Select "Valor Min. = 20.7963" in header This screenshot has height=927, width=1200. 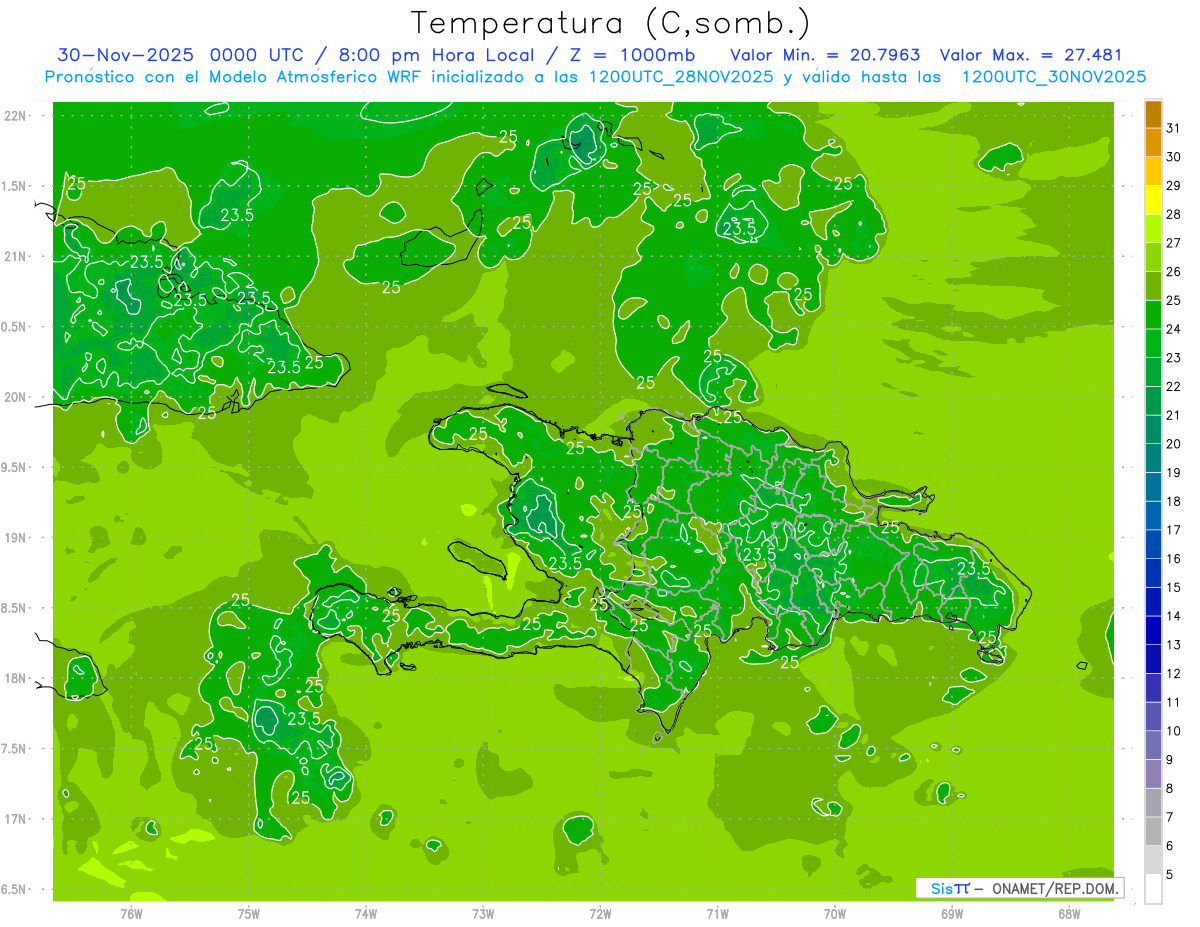click(x=825, y=54)
